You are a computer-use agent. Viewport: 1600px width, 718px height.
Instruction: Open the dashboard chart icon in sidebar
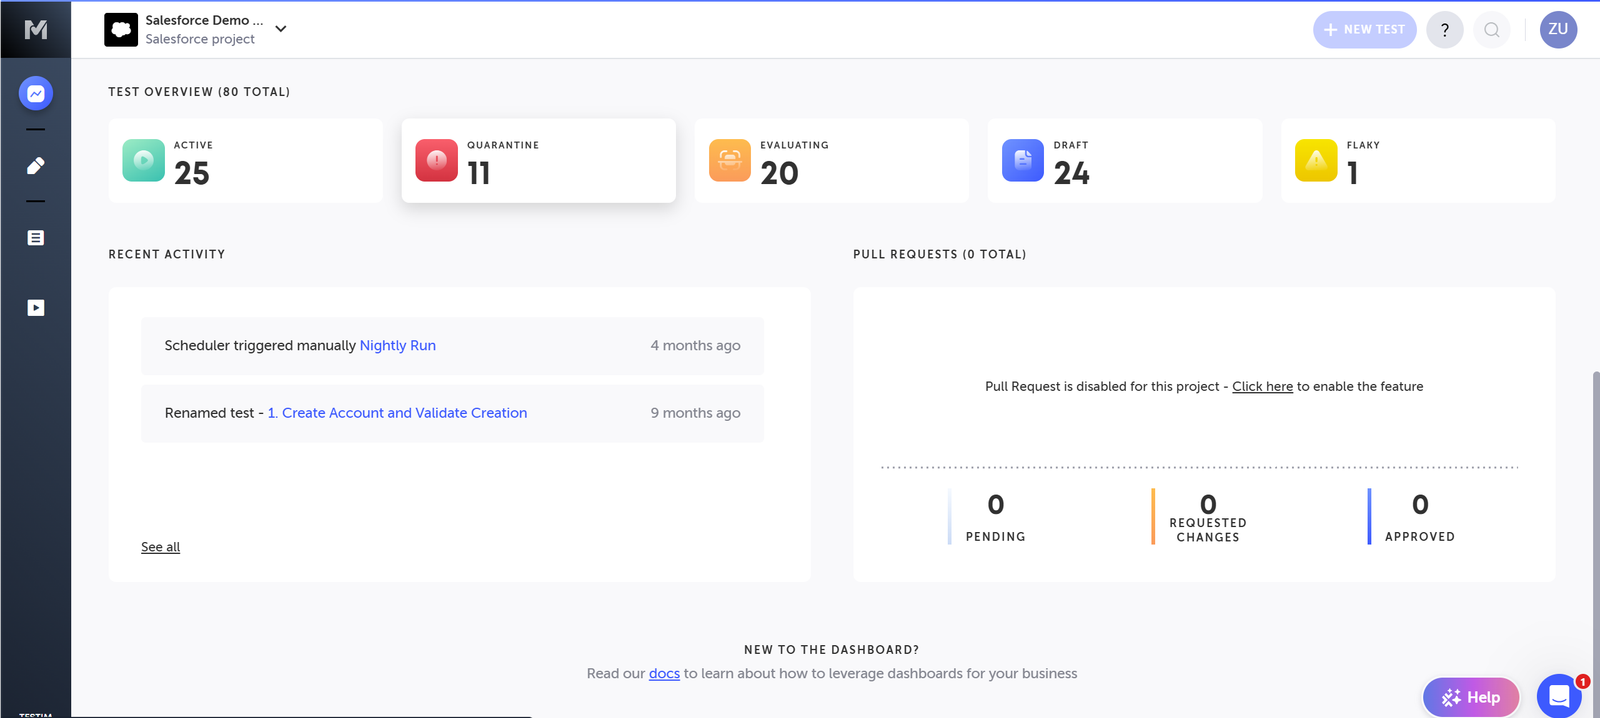click(x=36, y=93)
